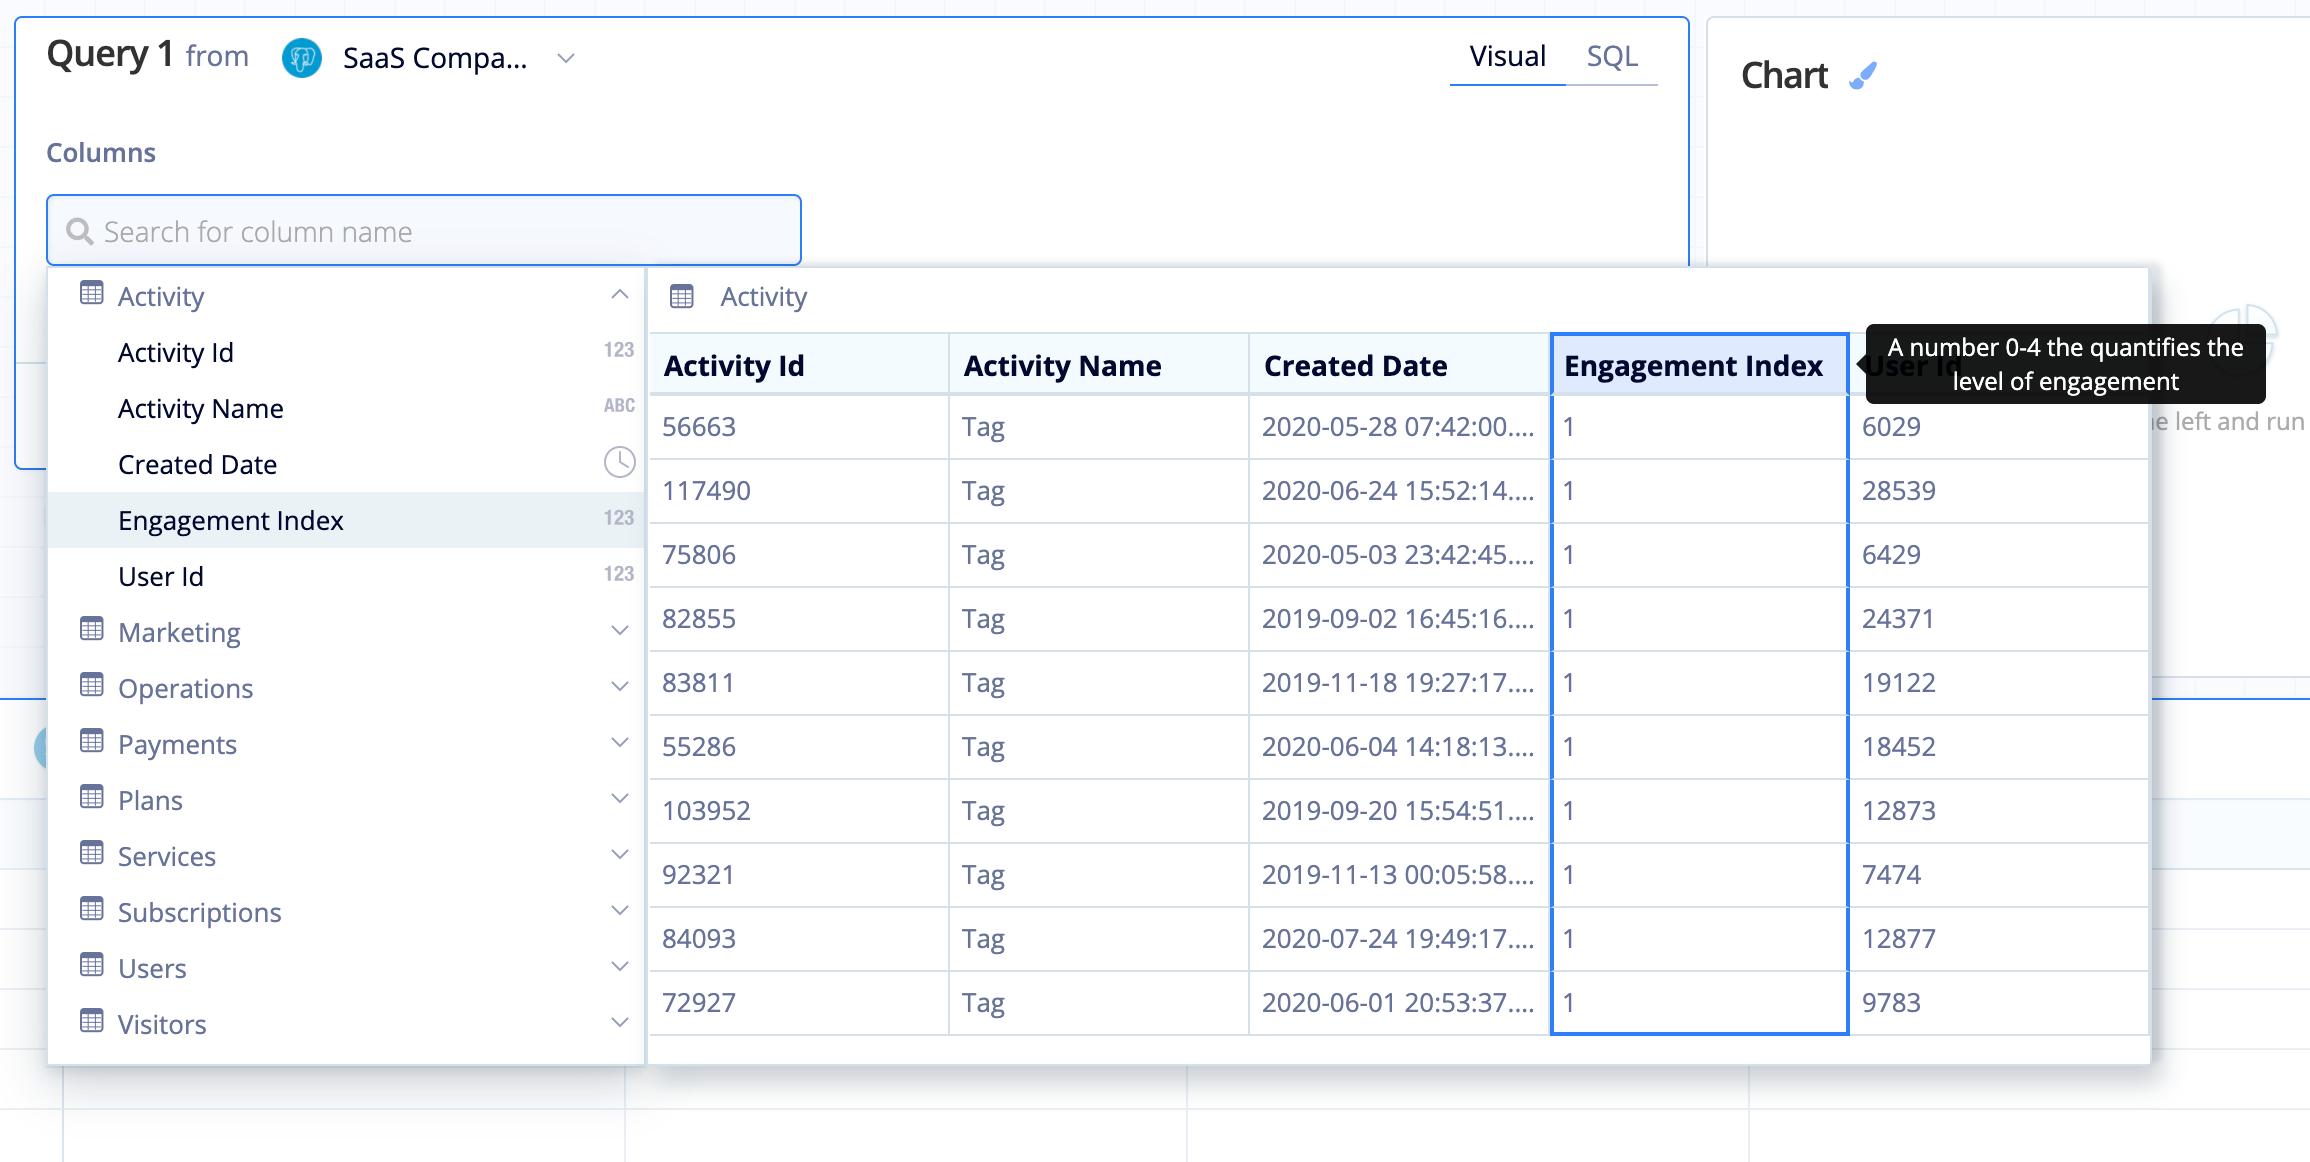Screen dimensions: 2310x1162
Task: Collapse the Activity column list
Action: [x=621, y=295]
